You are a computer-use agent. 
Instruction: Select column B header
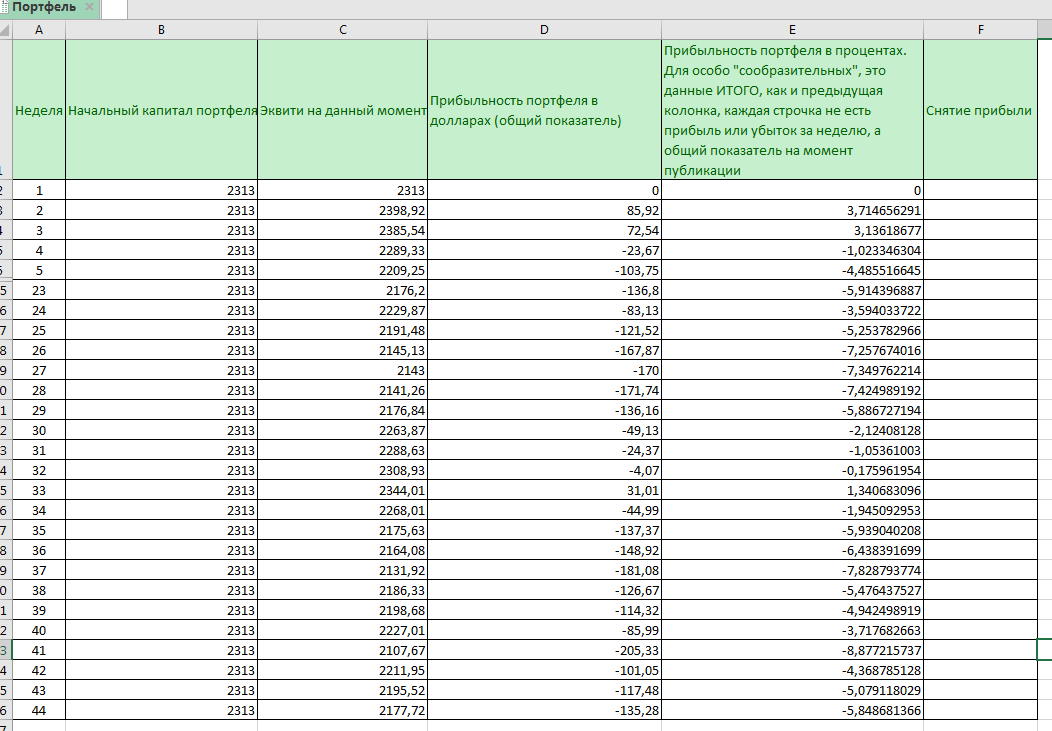click(161, 30)
